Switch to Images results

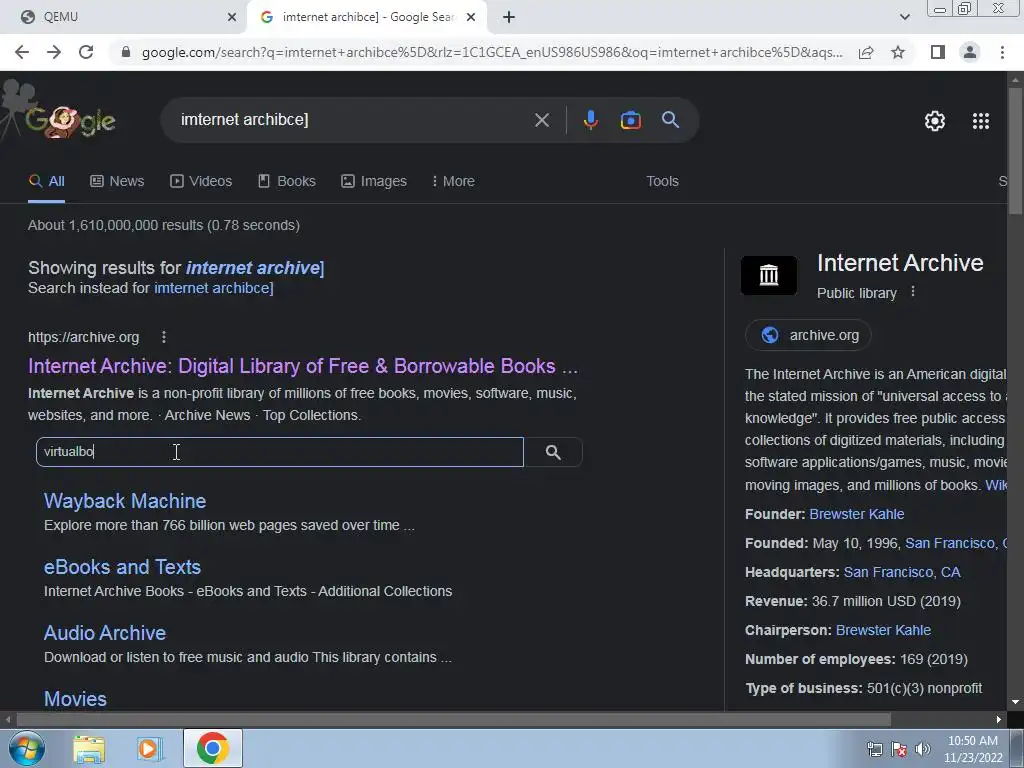[x=374, y=182]
